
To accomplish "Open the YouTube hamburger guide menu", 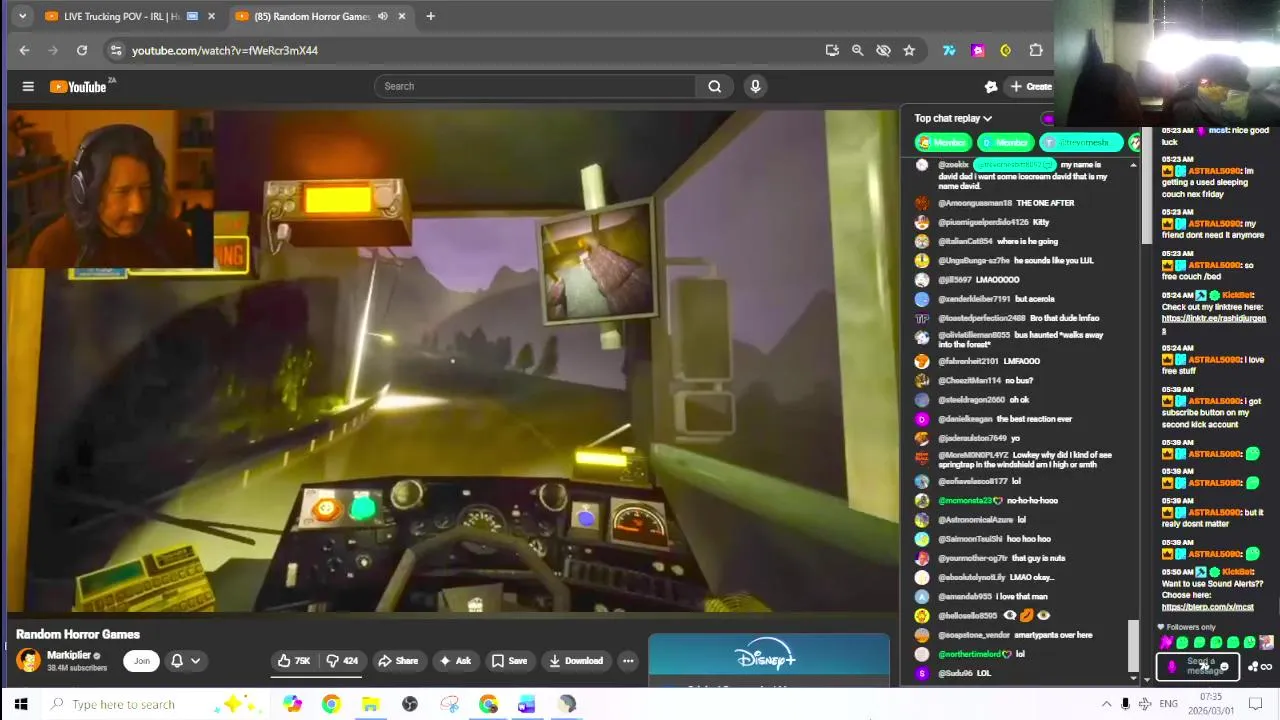I will [28, 87].
